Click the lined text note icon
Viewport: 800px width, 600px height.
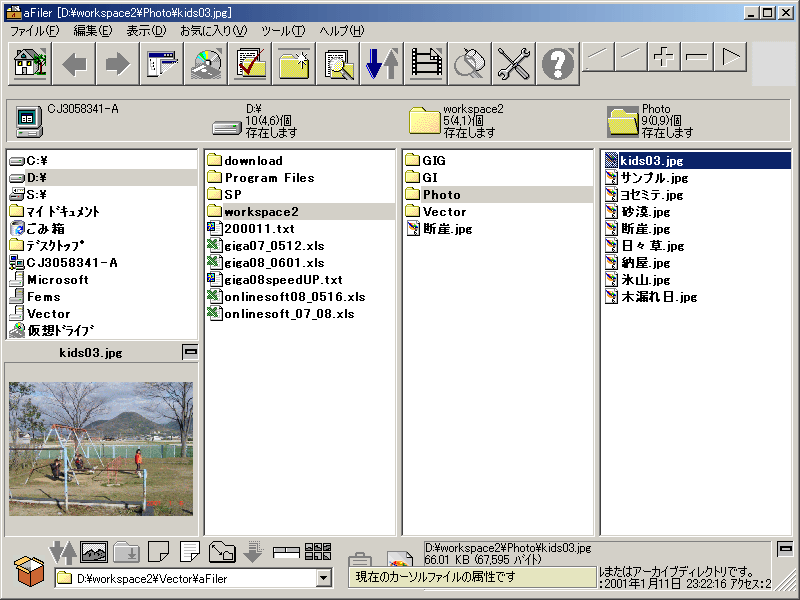click(190, 552)
